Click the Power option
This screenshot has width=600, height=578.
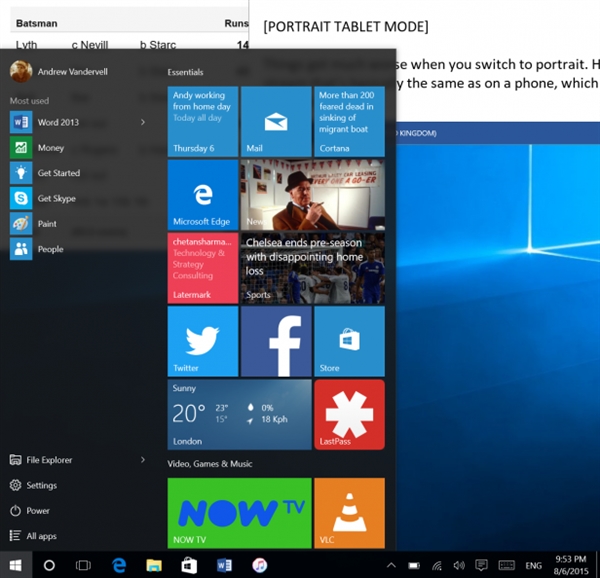[38, 510]
